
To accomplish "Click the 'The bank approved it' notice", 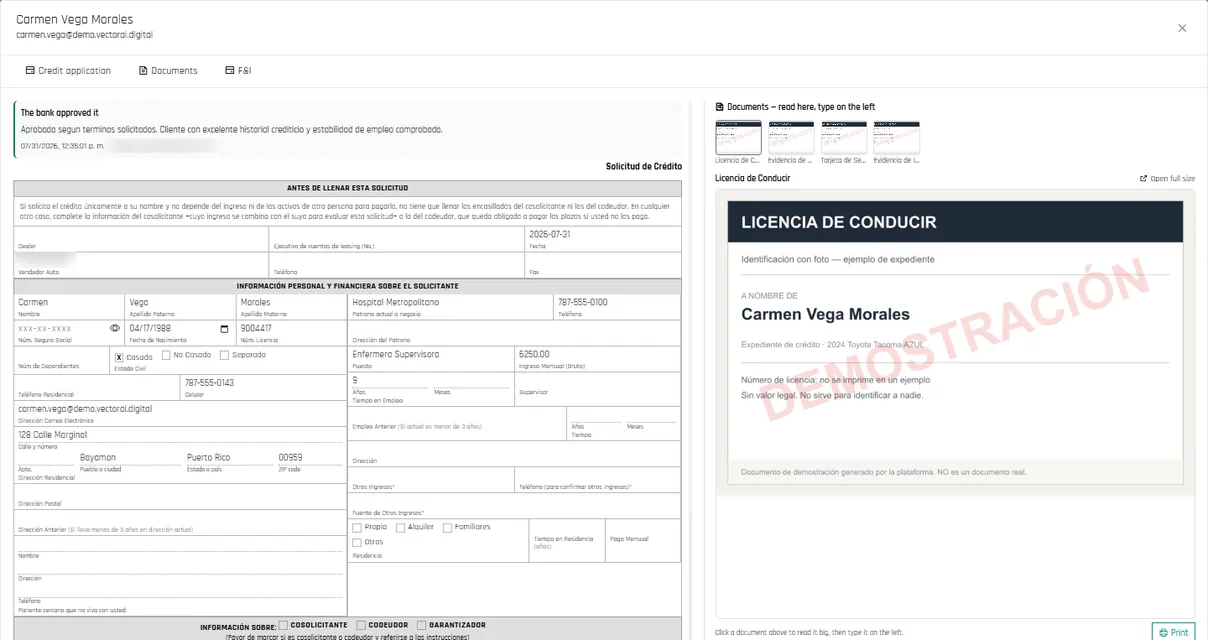I will pos(348,128).
